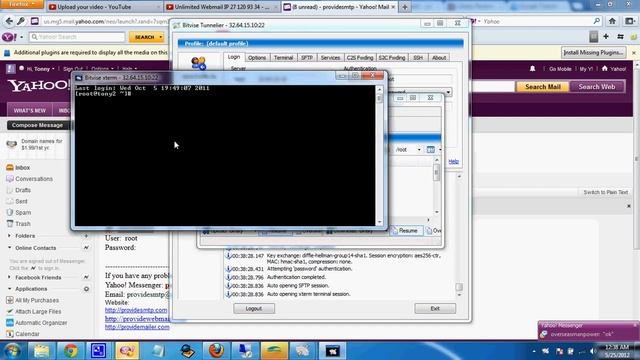The width and height of the screenshot is (640, 360).
Task: Switch to the S2C Fwding tab
Action: click(x=392, y=58)
